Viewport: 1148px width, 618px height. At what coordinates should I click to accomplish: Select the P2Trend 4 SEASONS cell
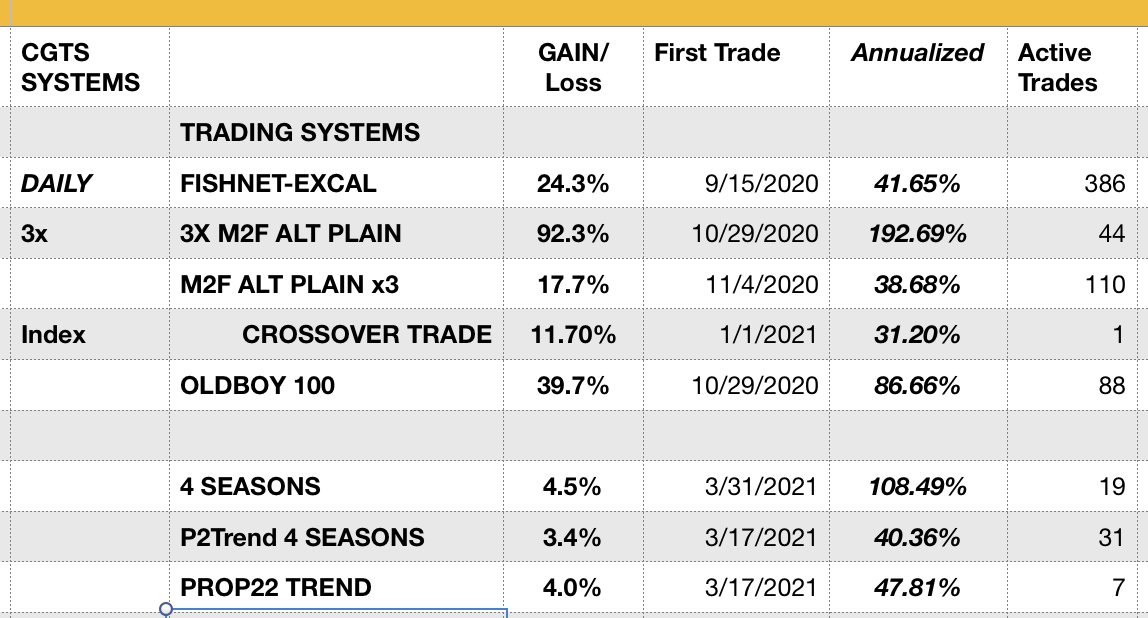click(302, 537)
